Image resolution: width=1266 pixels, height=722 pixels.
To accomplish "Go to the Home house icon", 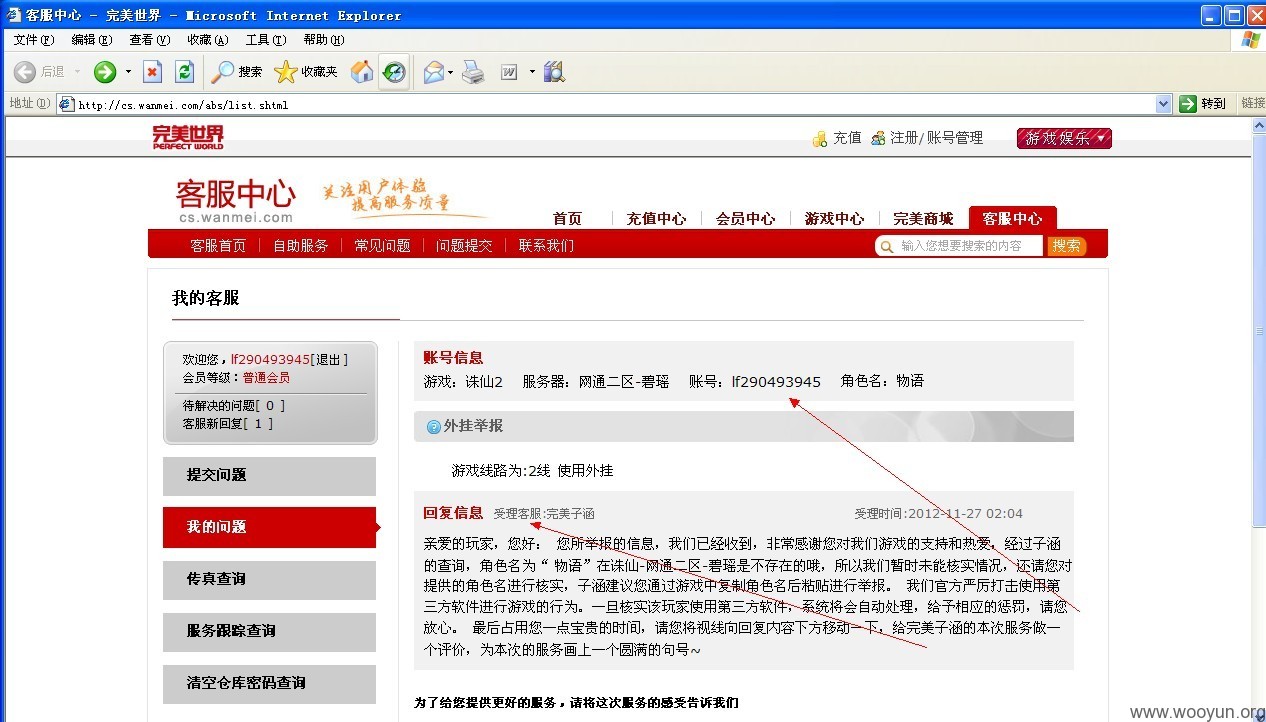I will [362, 72].
